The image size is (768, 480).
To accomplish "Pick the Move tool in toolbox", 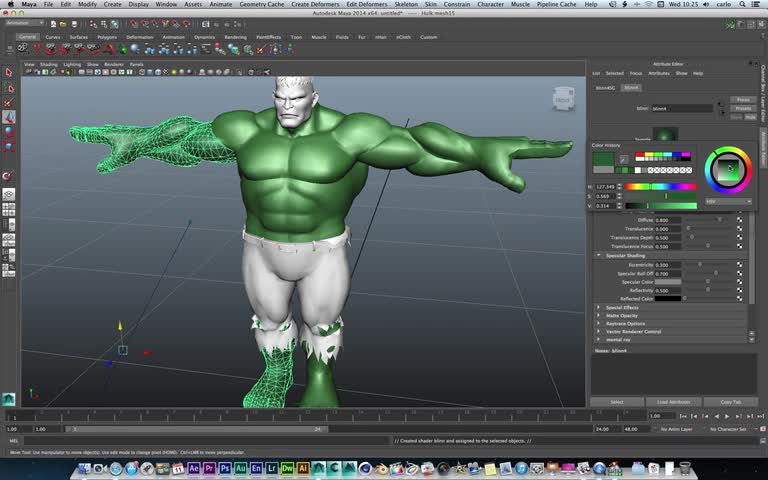I will pyautogui.click(x=8, y=117).
